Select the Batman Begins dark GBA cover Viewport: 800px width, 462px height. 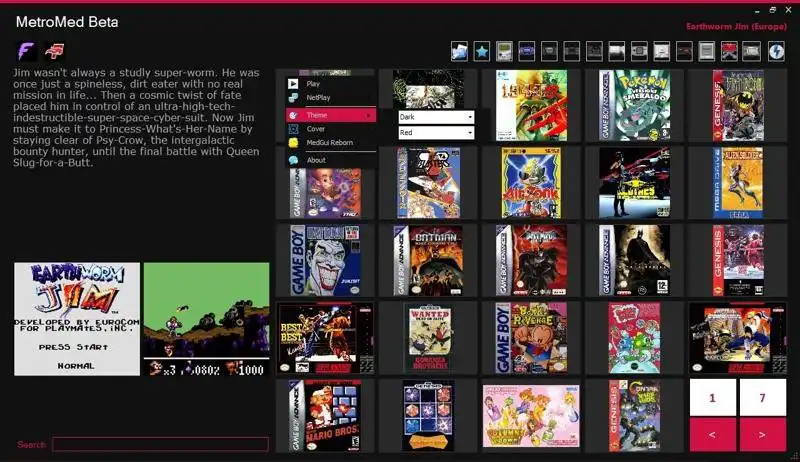[x=634, y=261]
